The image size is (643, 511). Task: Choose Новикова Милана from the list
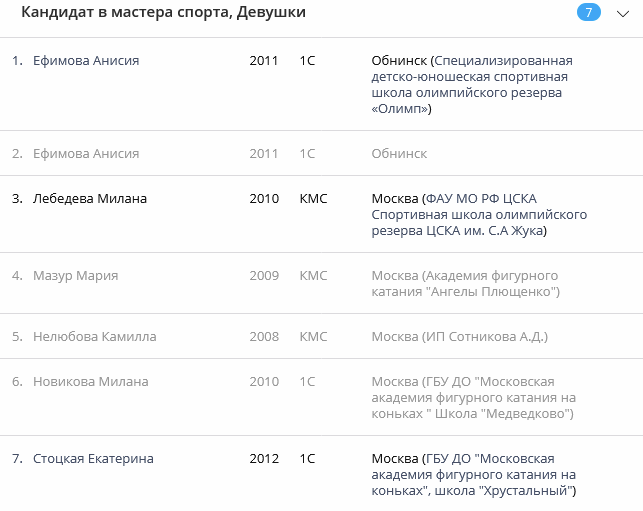[x=91, y=382]
